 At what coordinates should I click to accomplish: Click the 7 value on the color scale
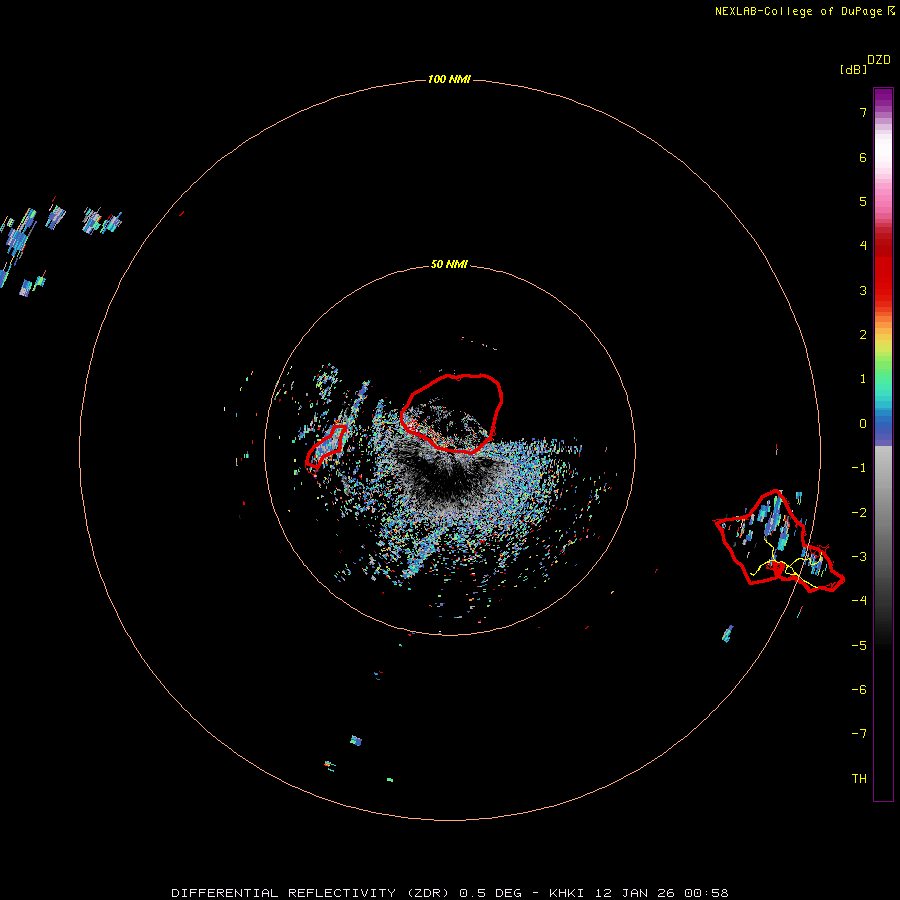(863, 112)
